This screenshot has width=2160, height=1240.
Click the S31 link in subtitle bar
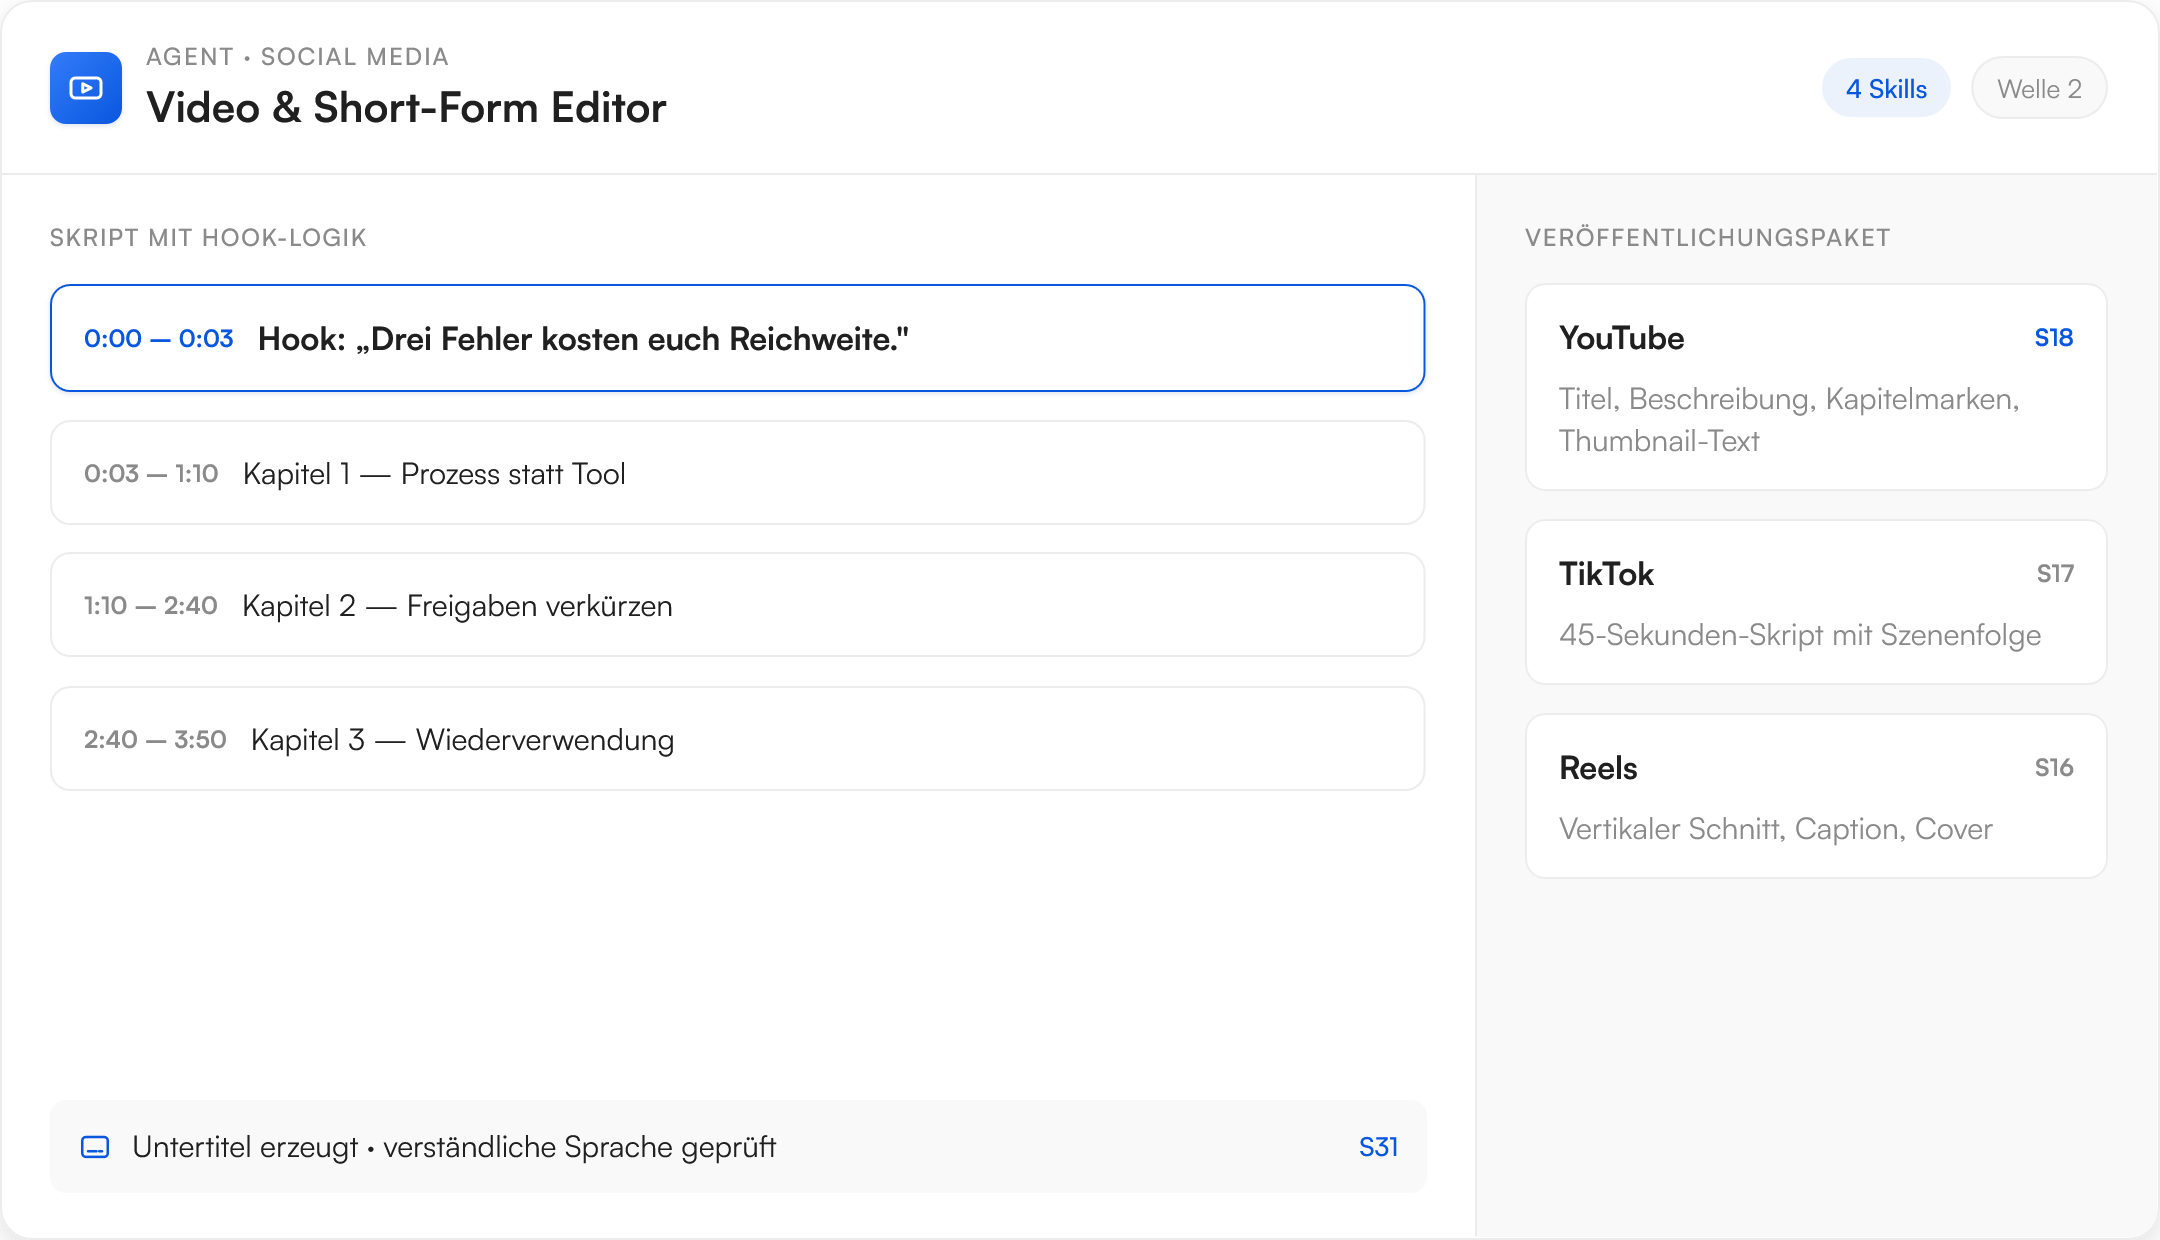point(1378,1147)
